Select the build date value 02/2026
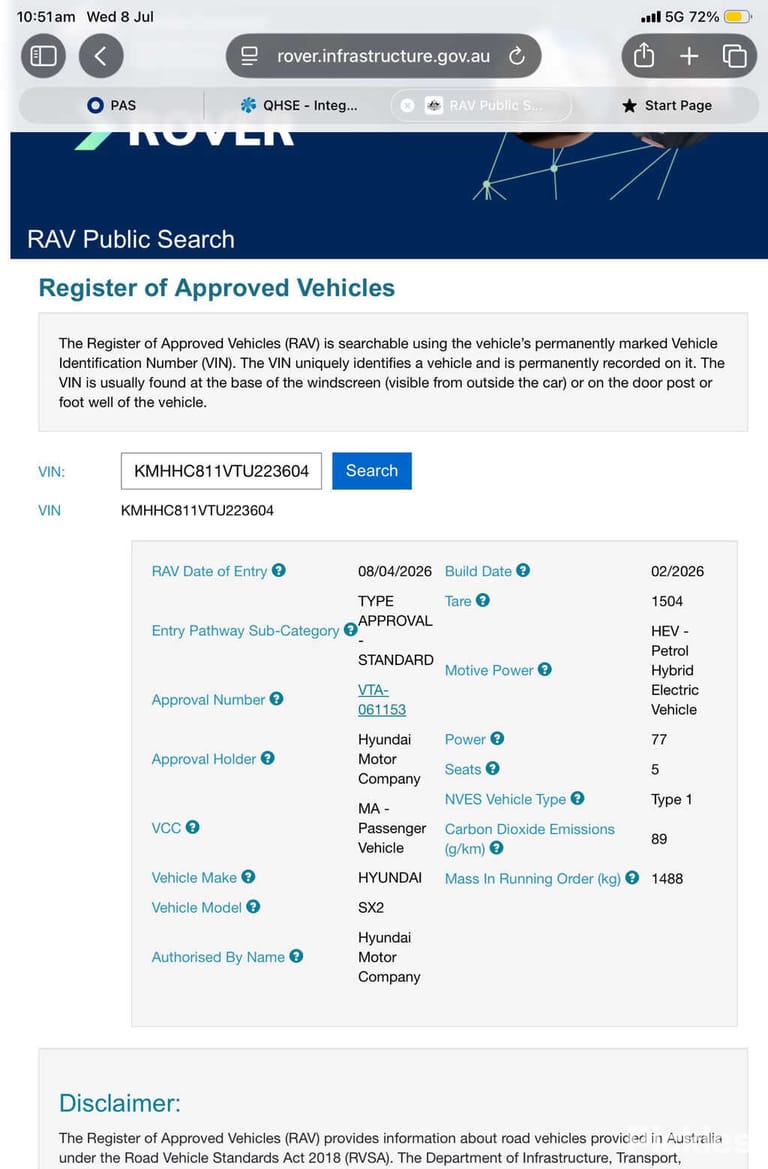Screen dimensions: 768x1169 pos(677,571)
